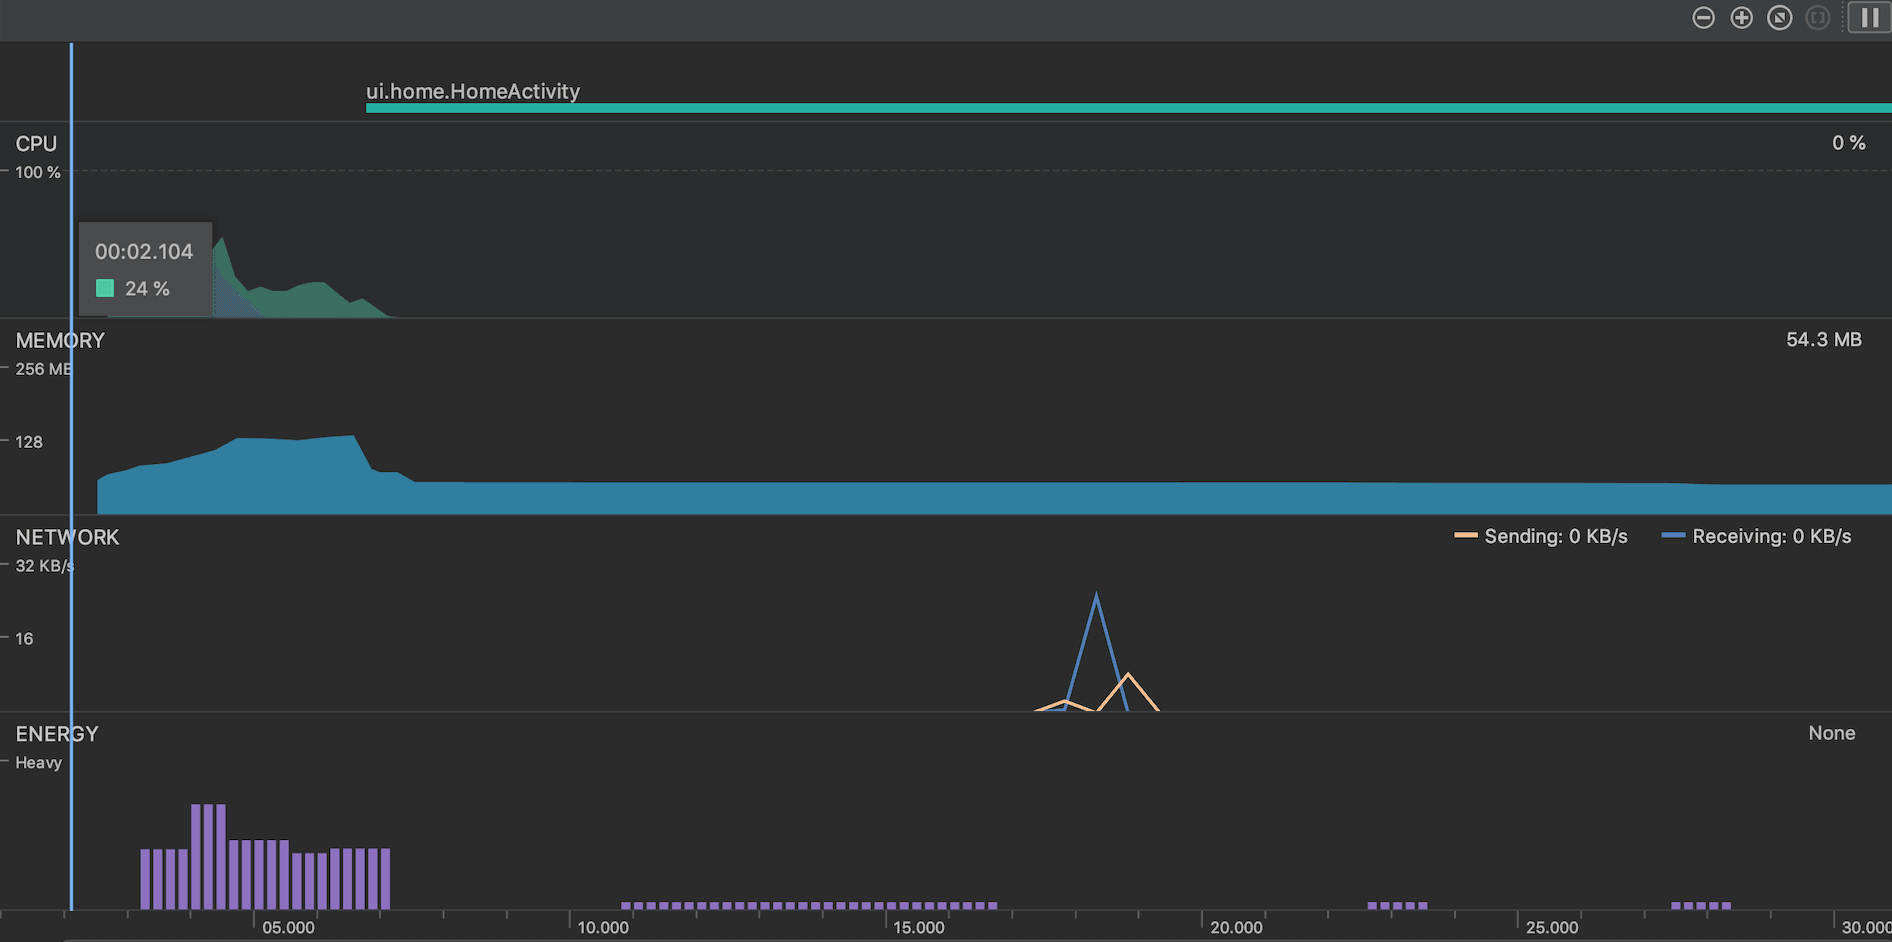The image size is (1892, 942).
Task: Zoom out the profiler timeline
Action: point(1703,18)
